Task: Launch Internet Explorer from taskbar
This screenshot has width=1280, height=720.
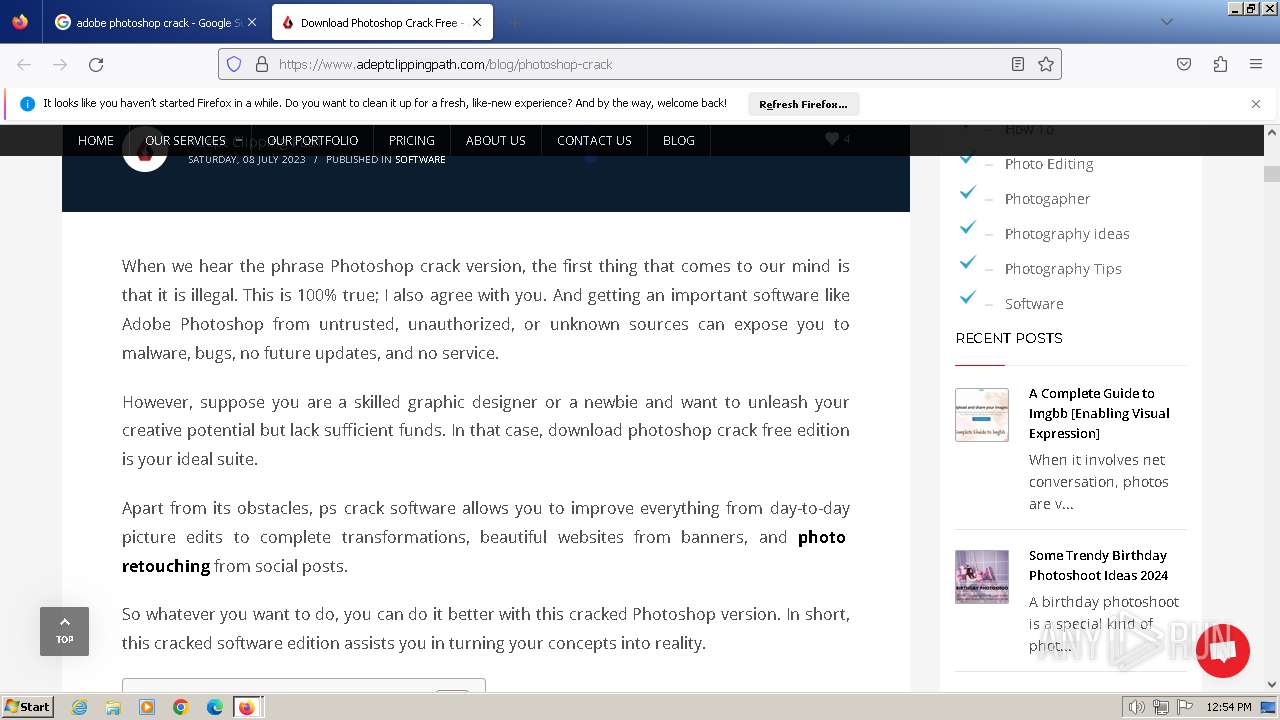Action: tap(79, 707)
